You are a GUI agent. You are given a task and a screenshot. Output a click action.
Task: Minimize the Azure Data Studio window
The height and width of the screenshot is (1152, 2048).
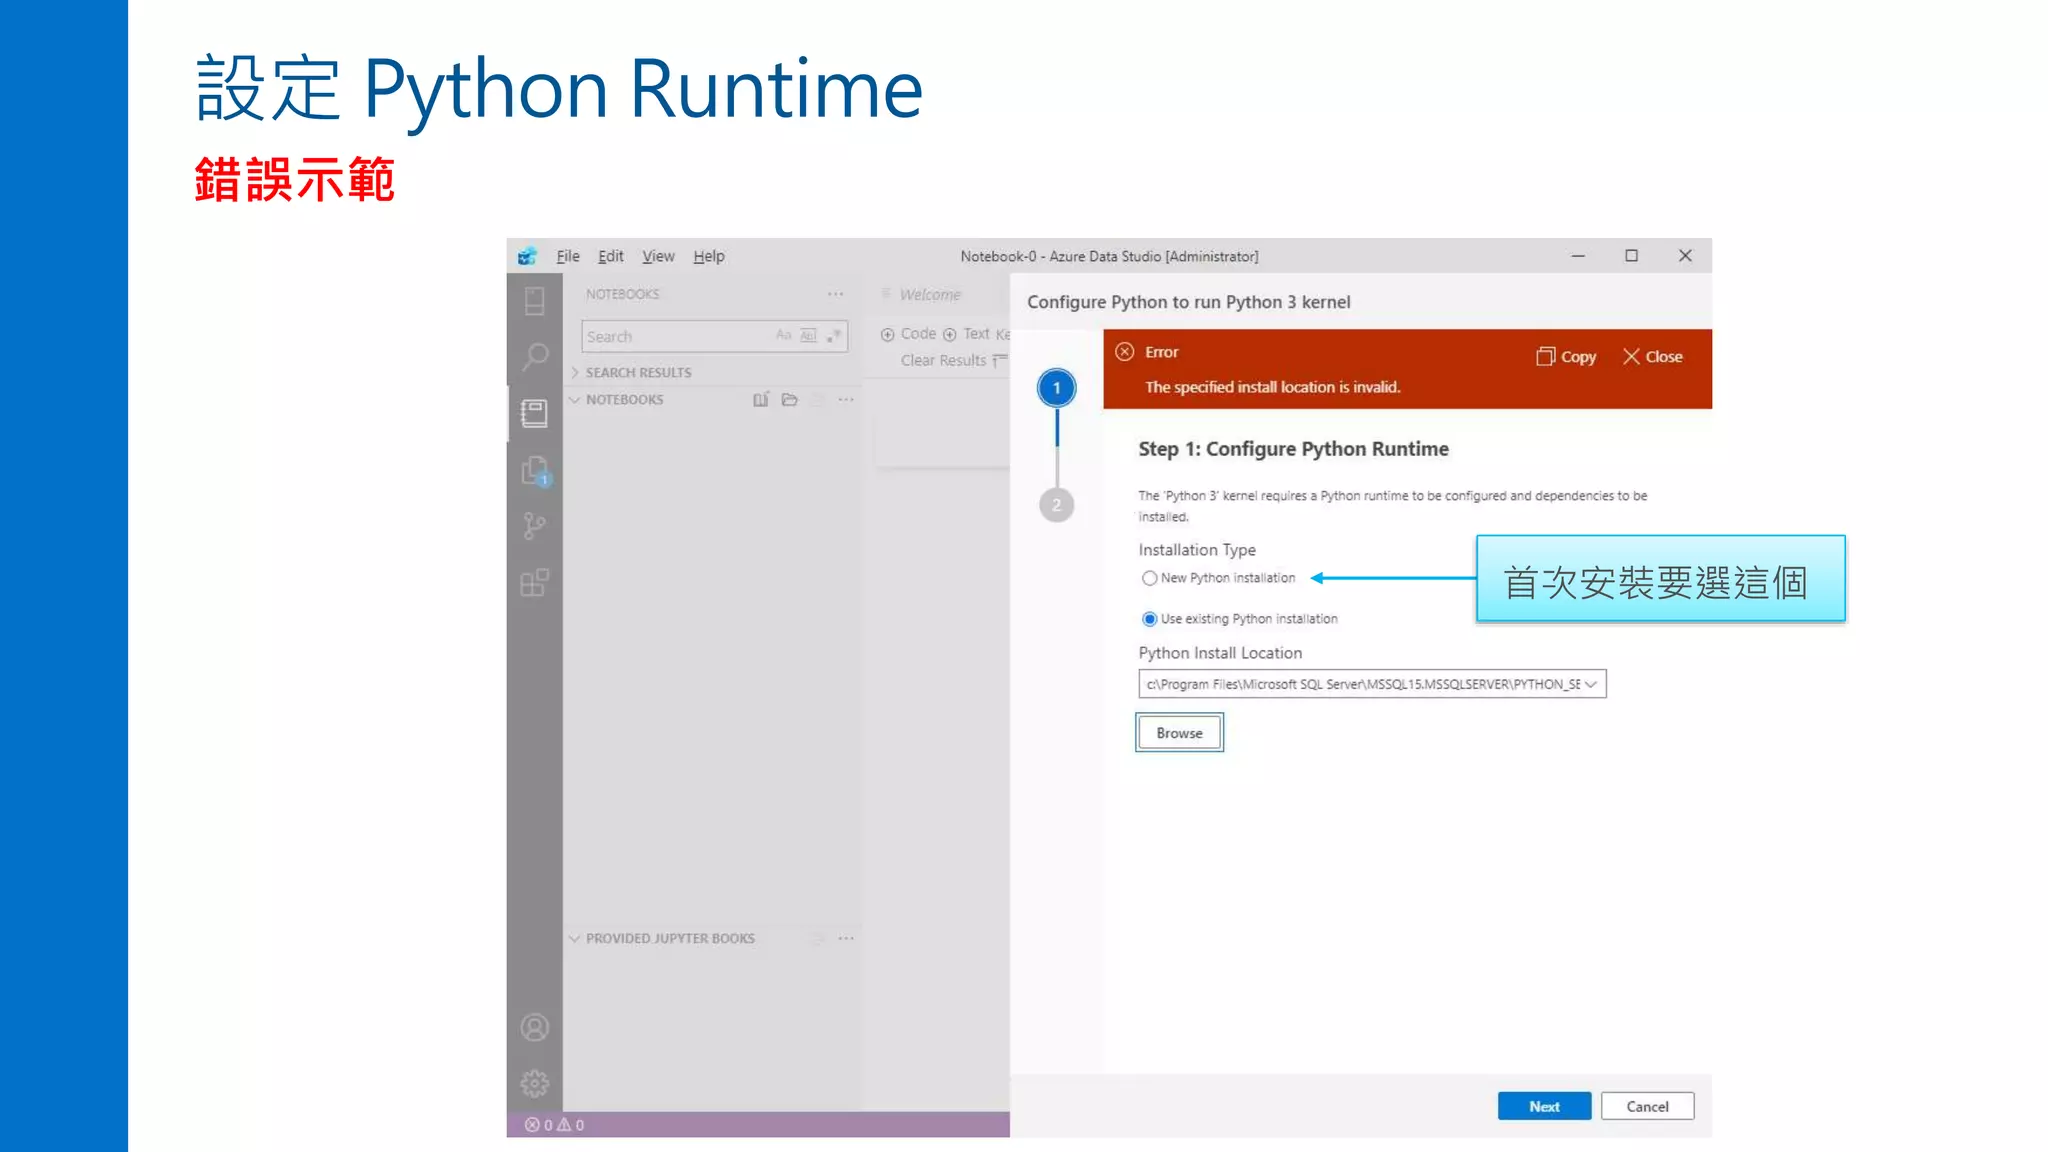[1578, 256]
